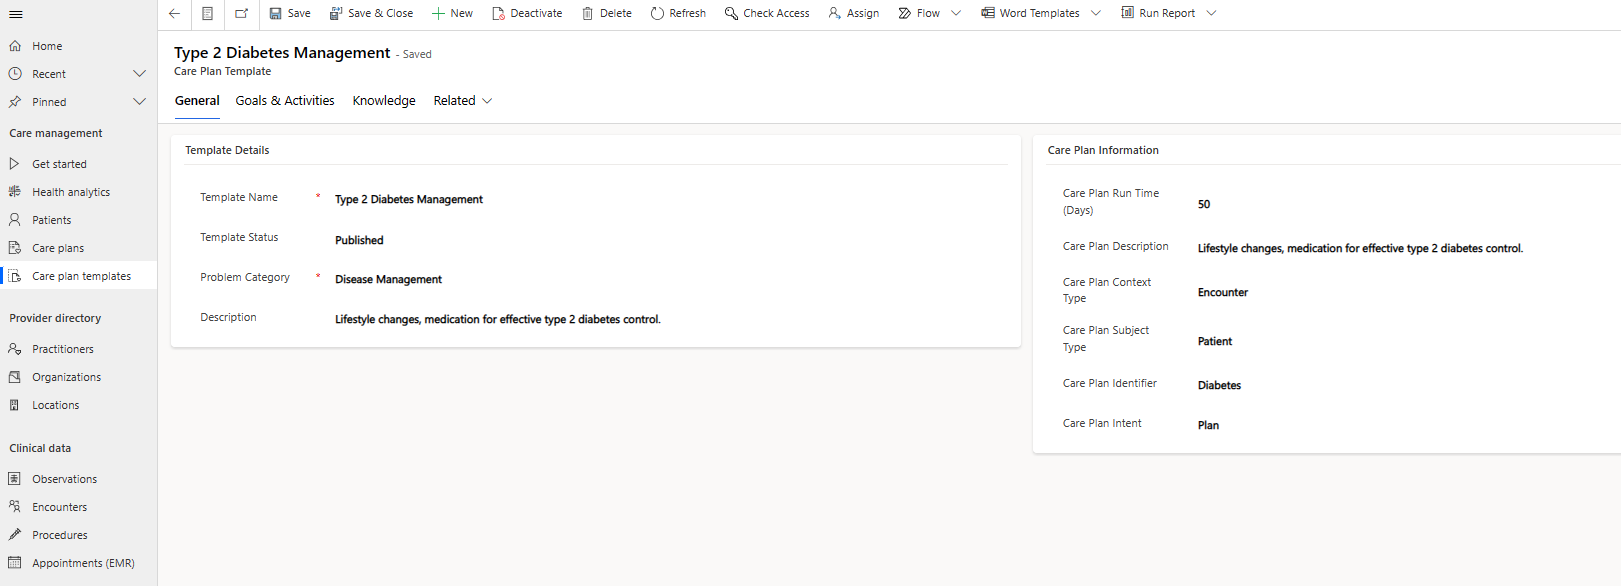Delete the template record

(x=607, y=13)
